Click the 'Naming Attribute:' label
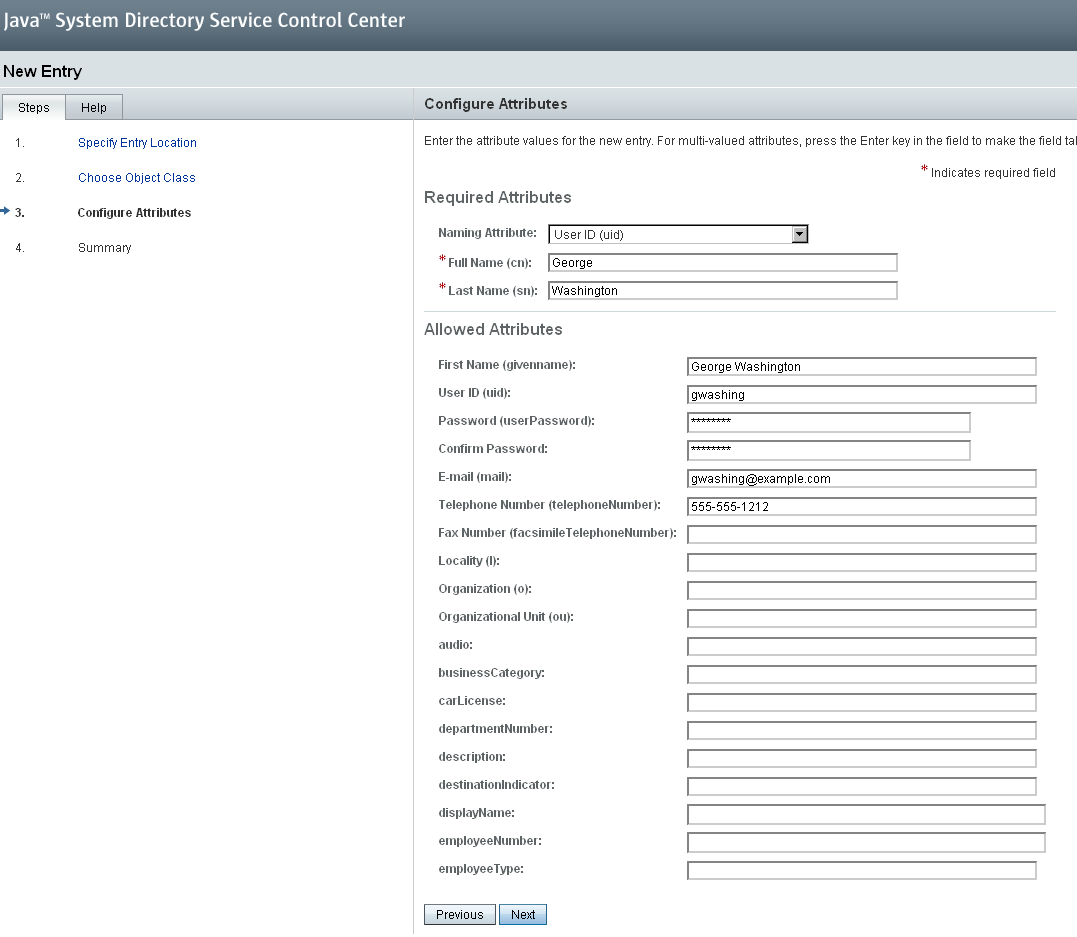The image size is (1077, 937). pyautogui.click(x=488, y=233)
